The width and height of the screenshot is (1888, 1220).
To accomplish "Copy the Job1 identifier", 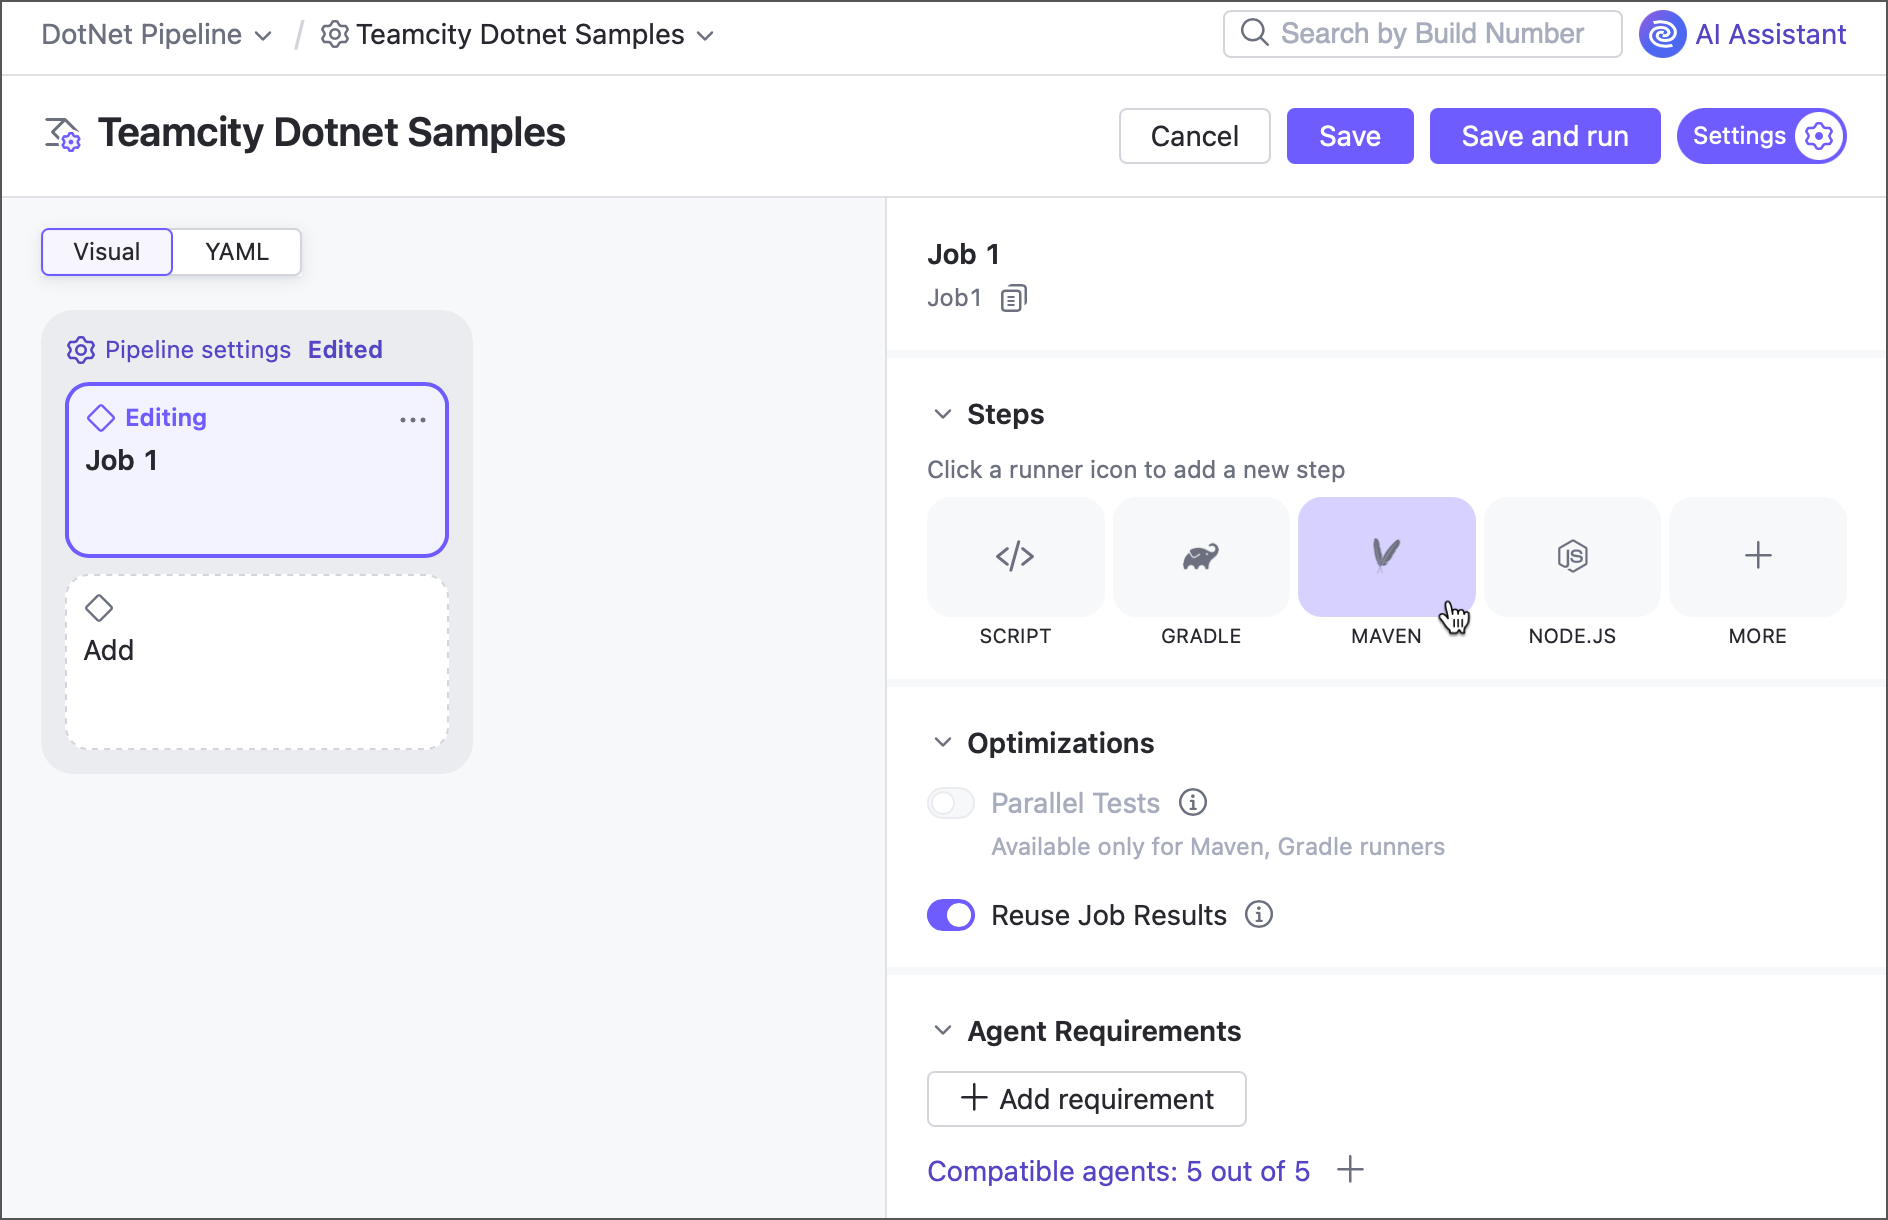I will coord(1013,297).
